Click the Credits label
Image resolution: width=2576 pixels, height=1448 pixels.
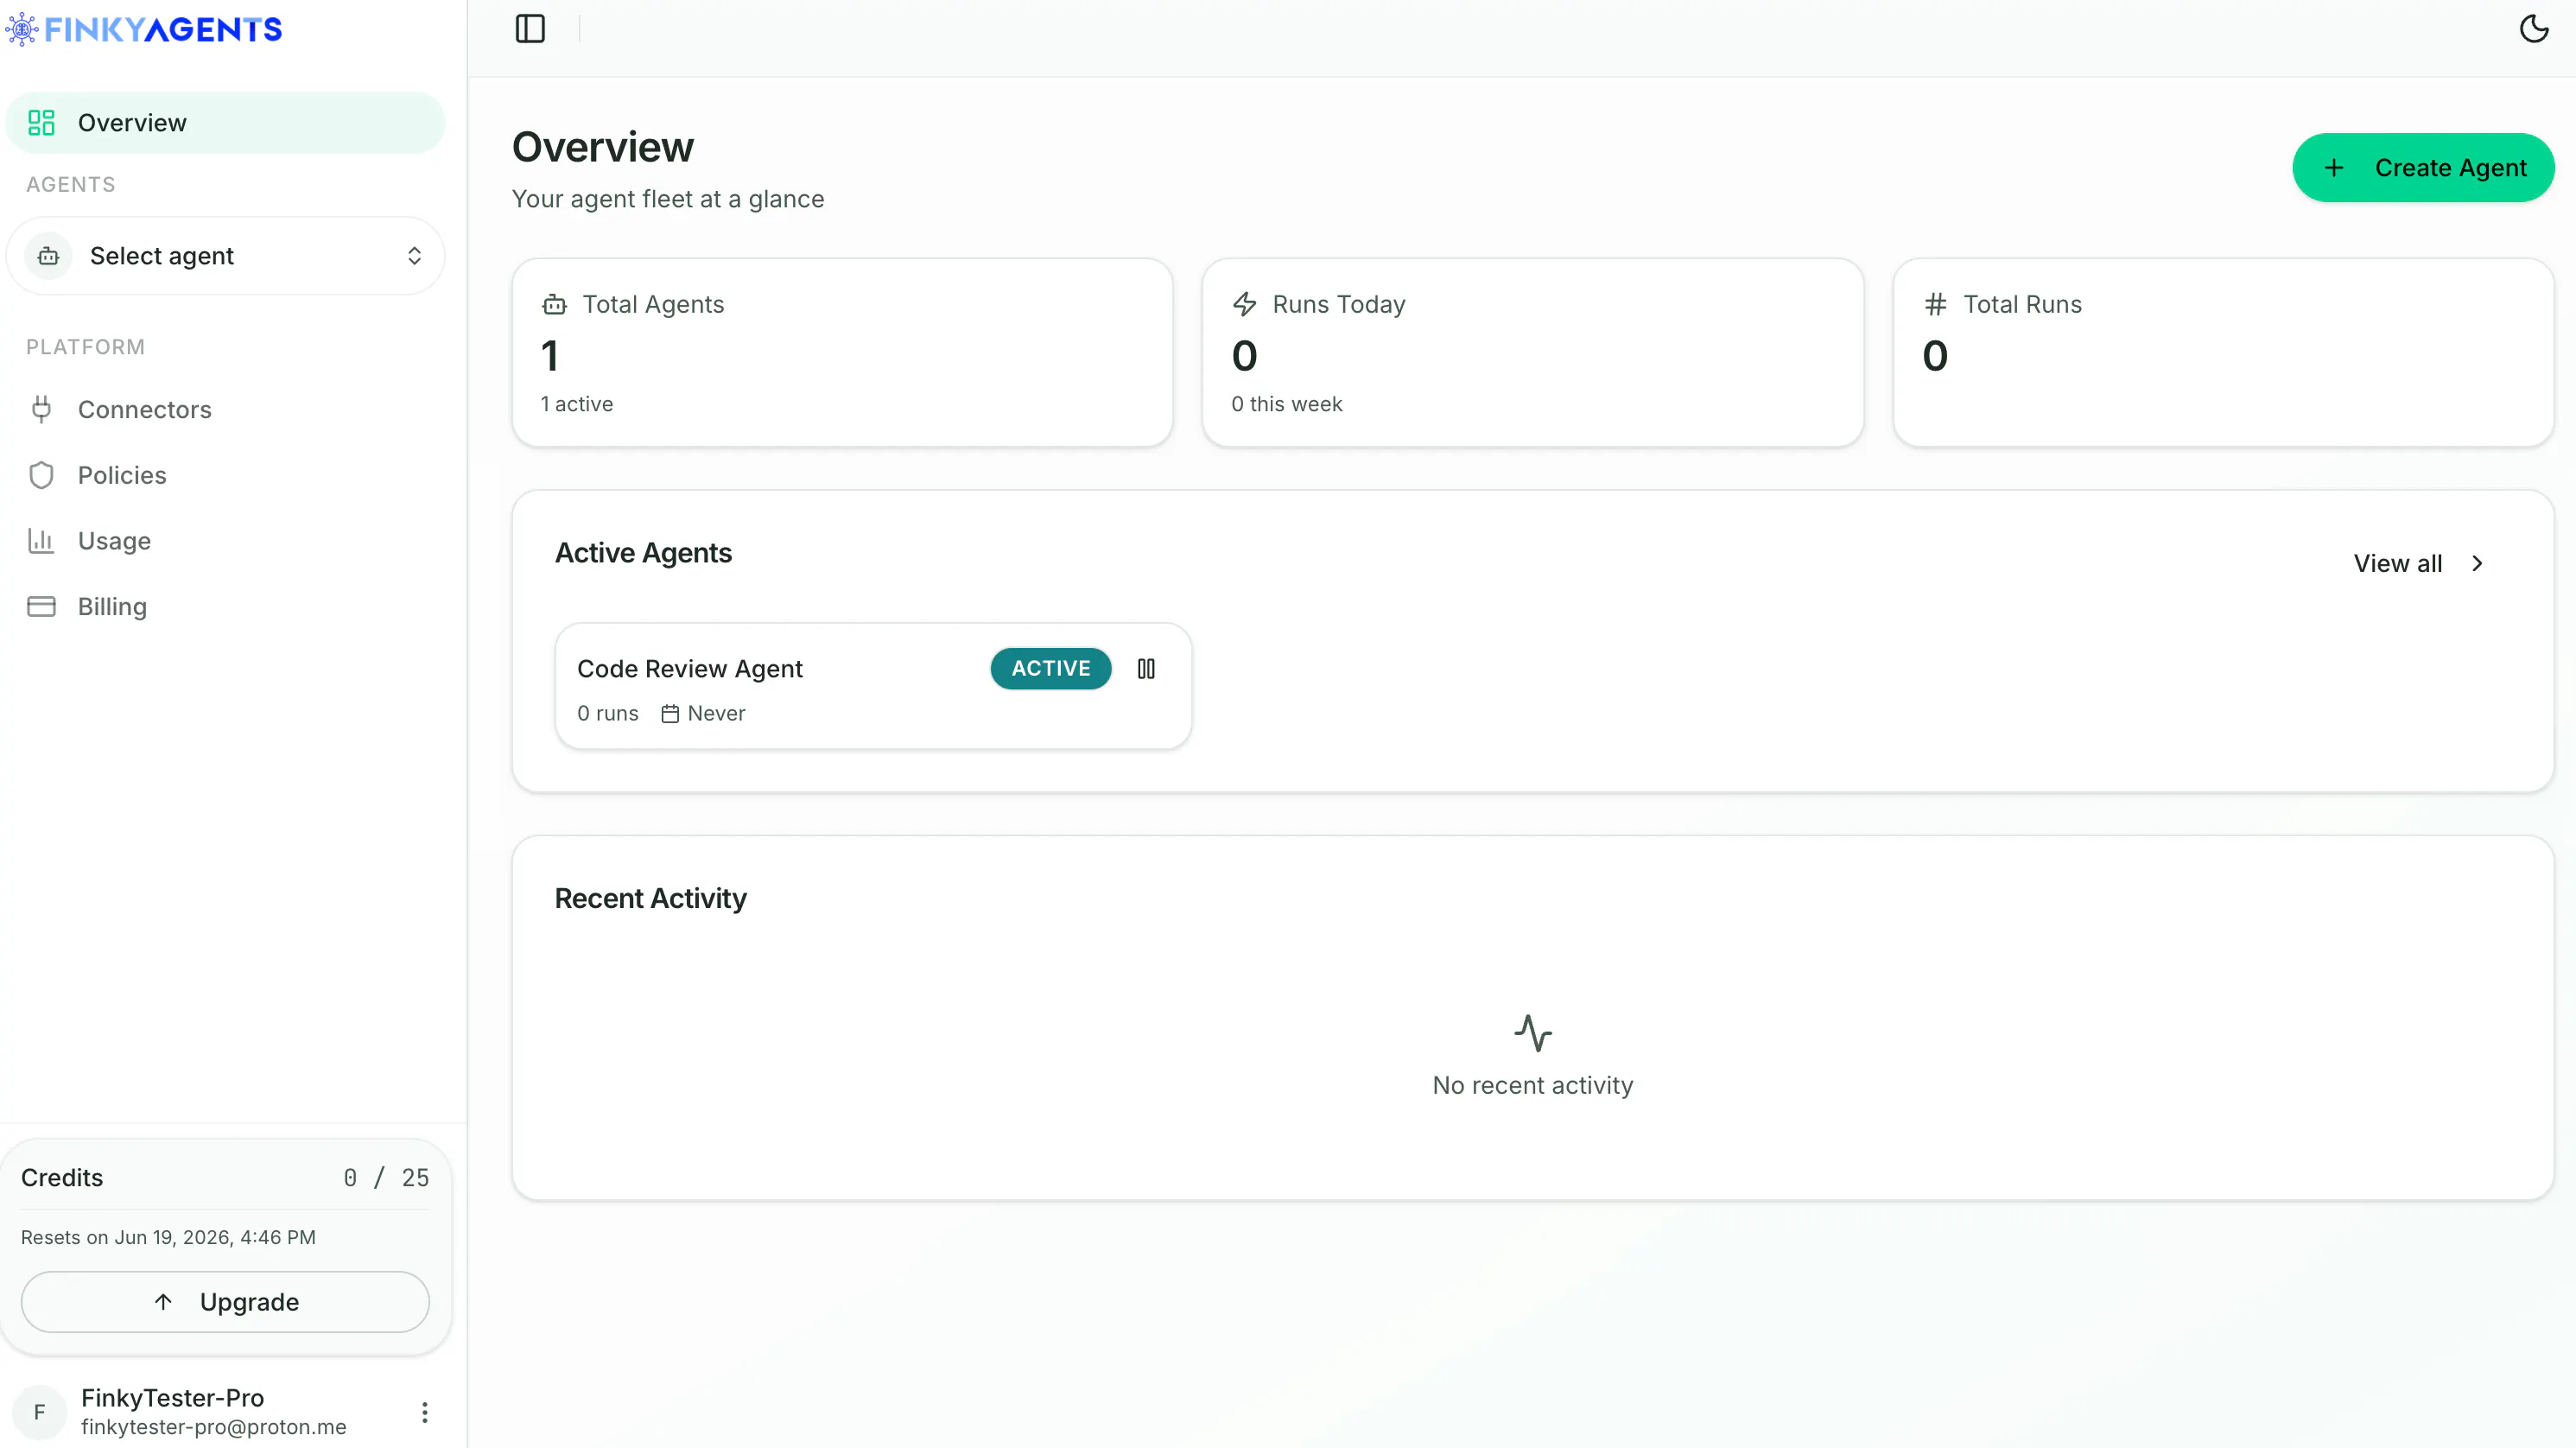click(62, 1178)
